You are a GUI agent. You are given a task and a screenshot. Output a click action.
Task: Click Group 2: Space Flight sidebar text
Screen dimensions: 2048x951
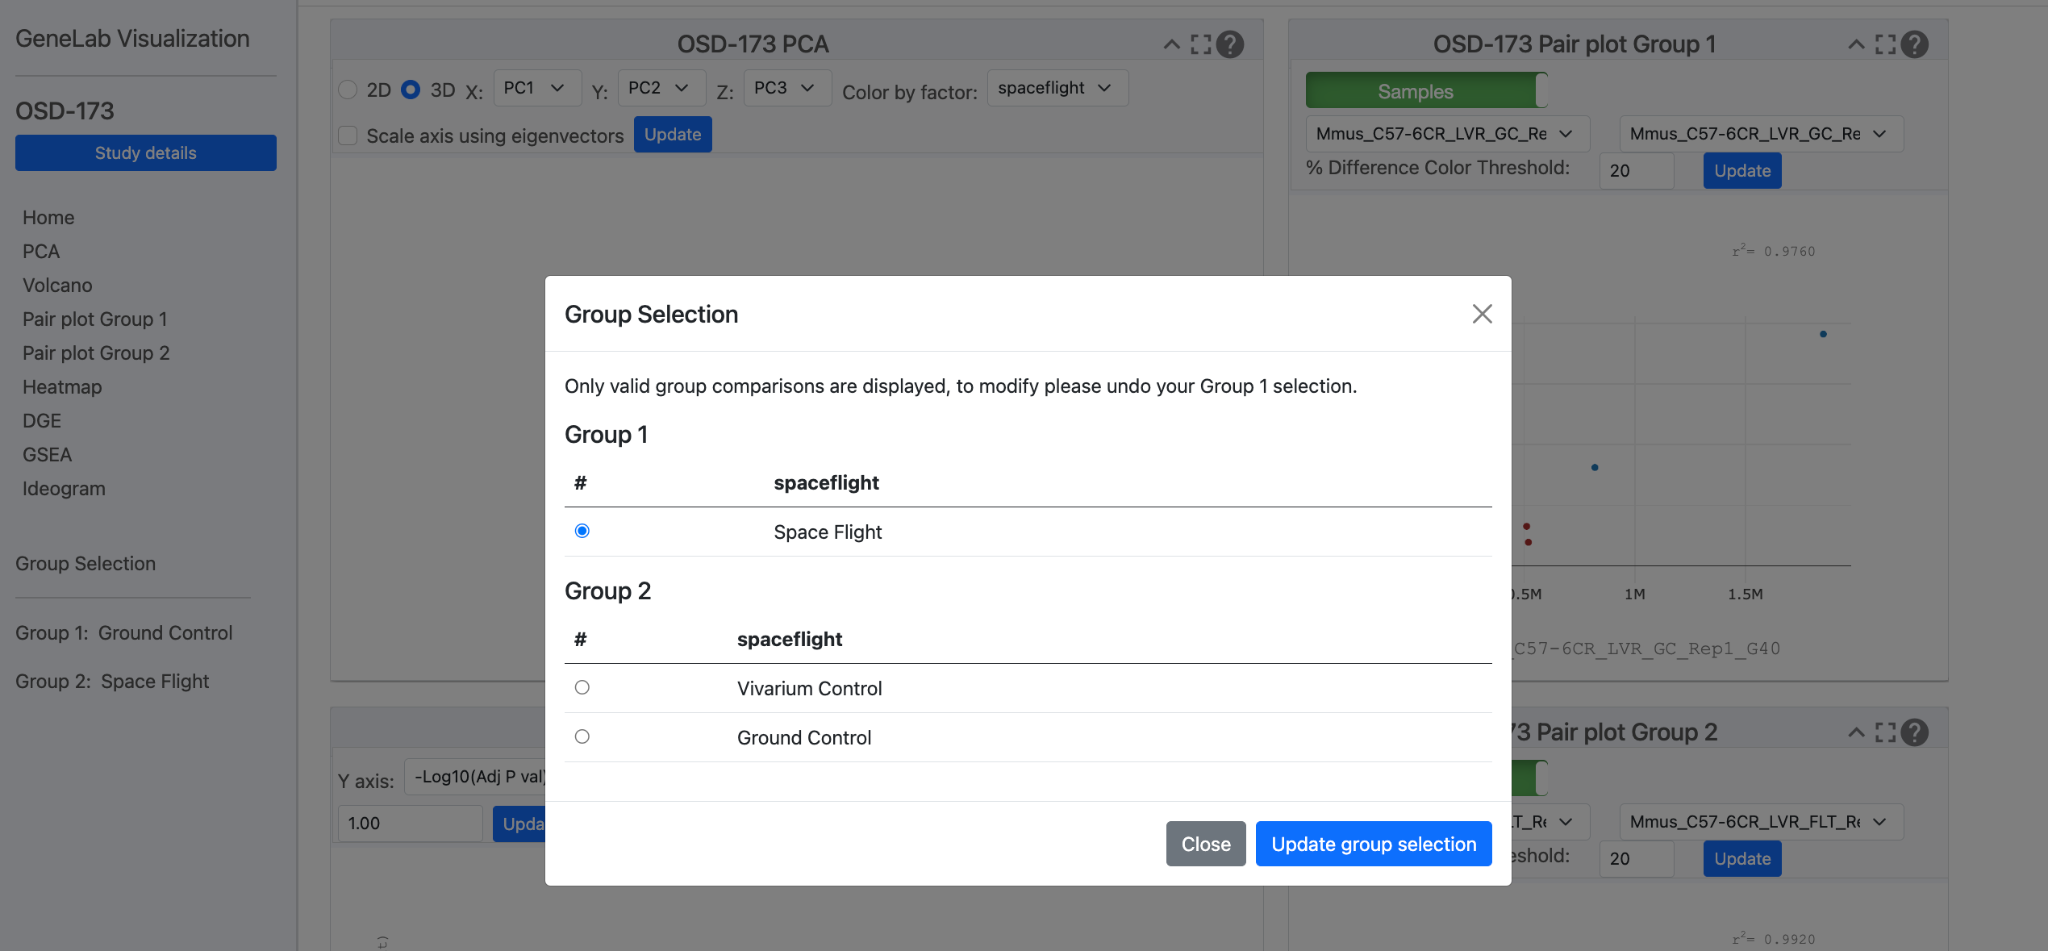112,681
